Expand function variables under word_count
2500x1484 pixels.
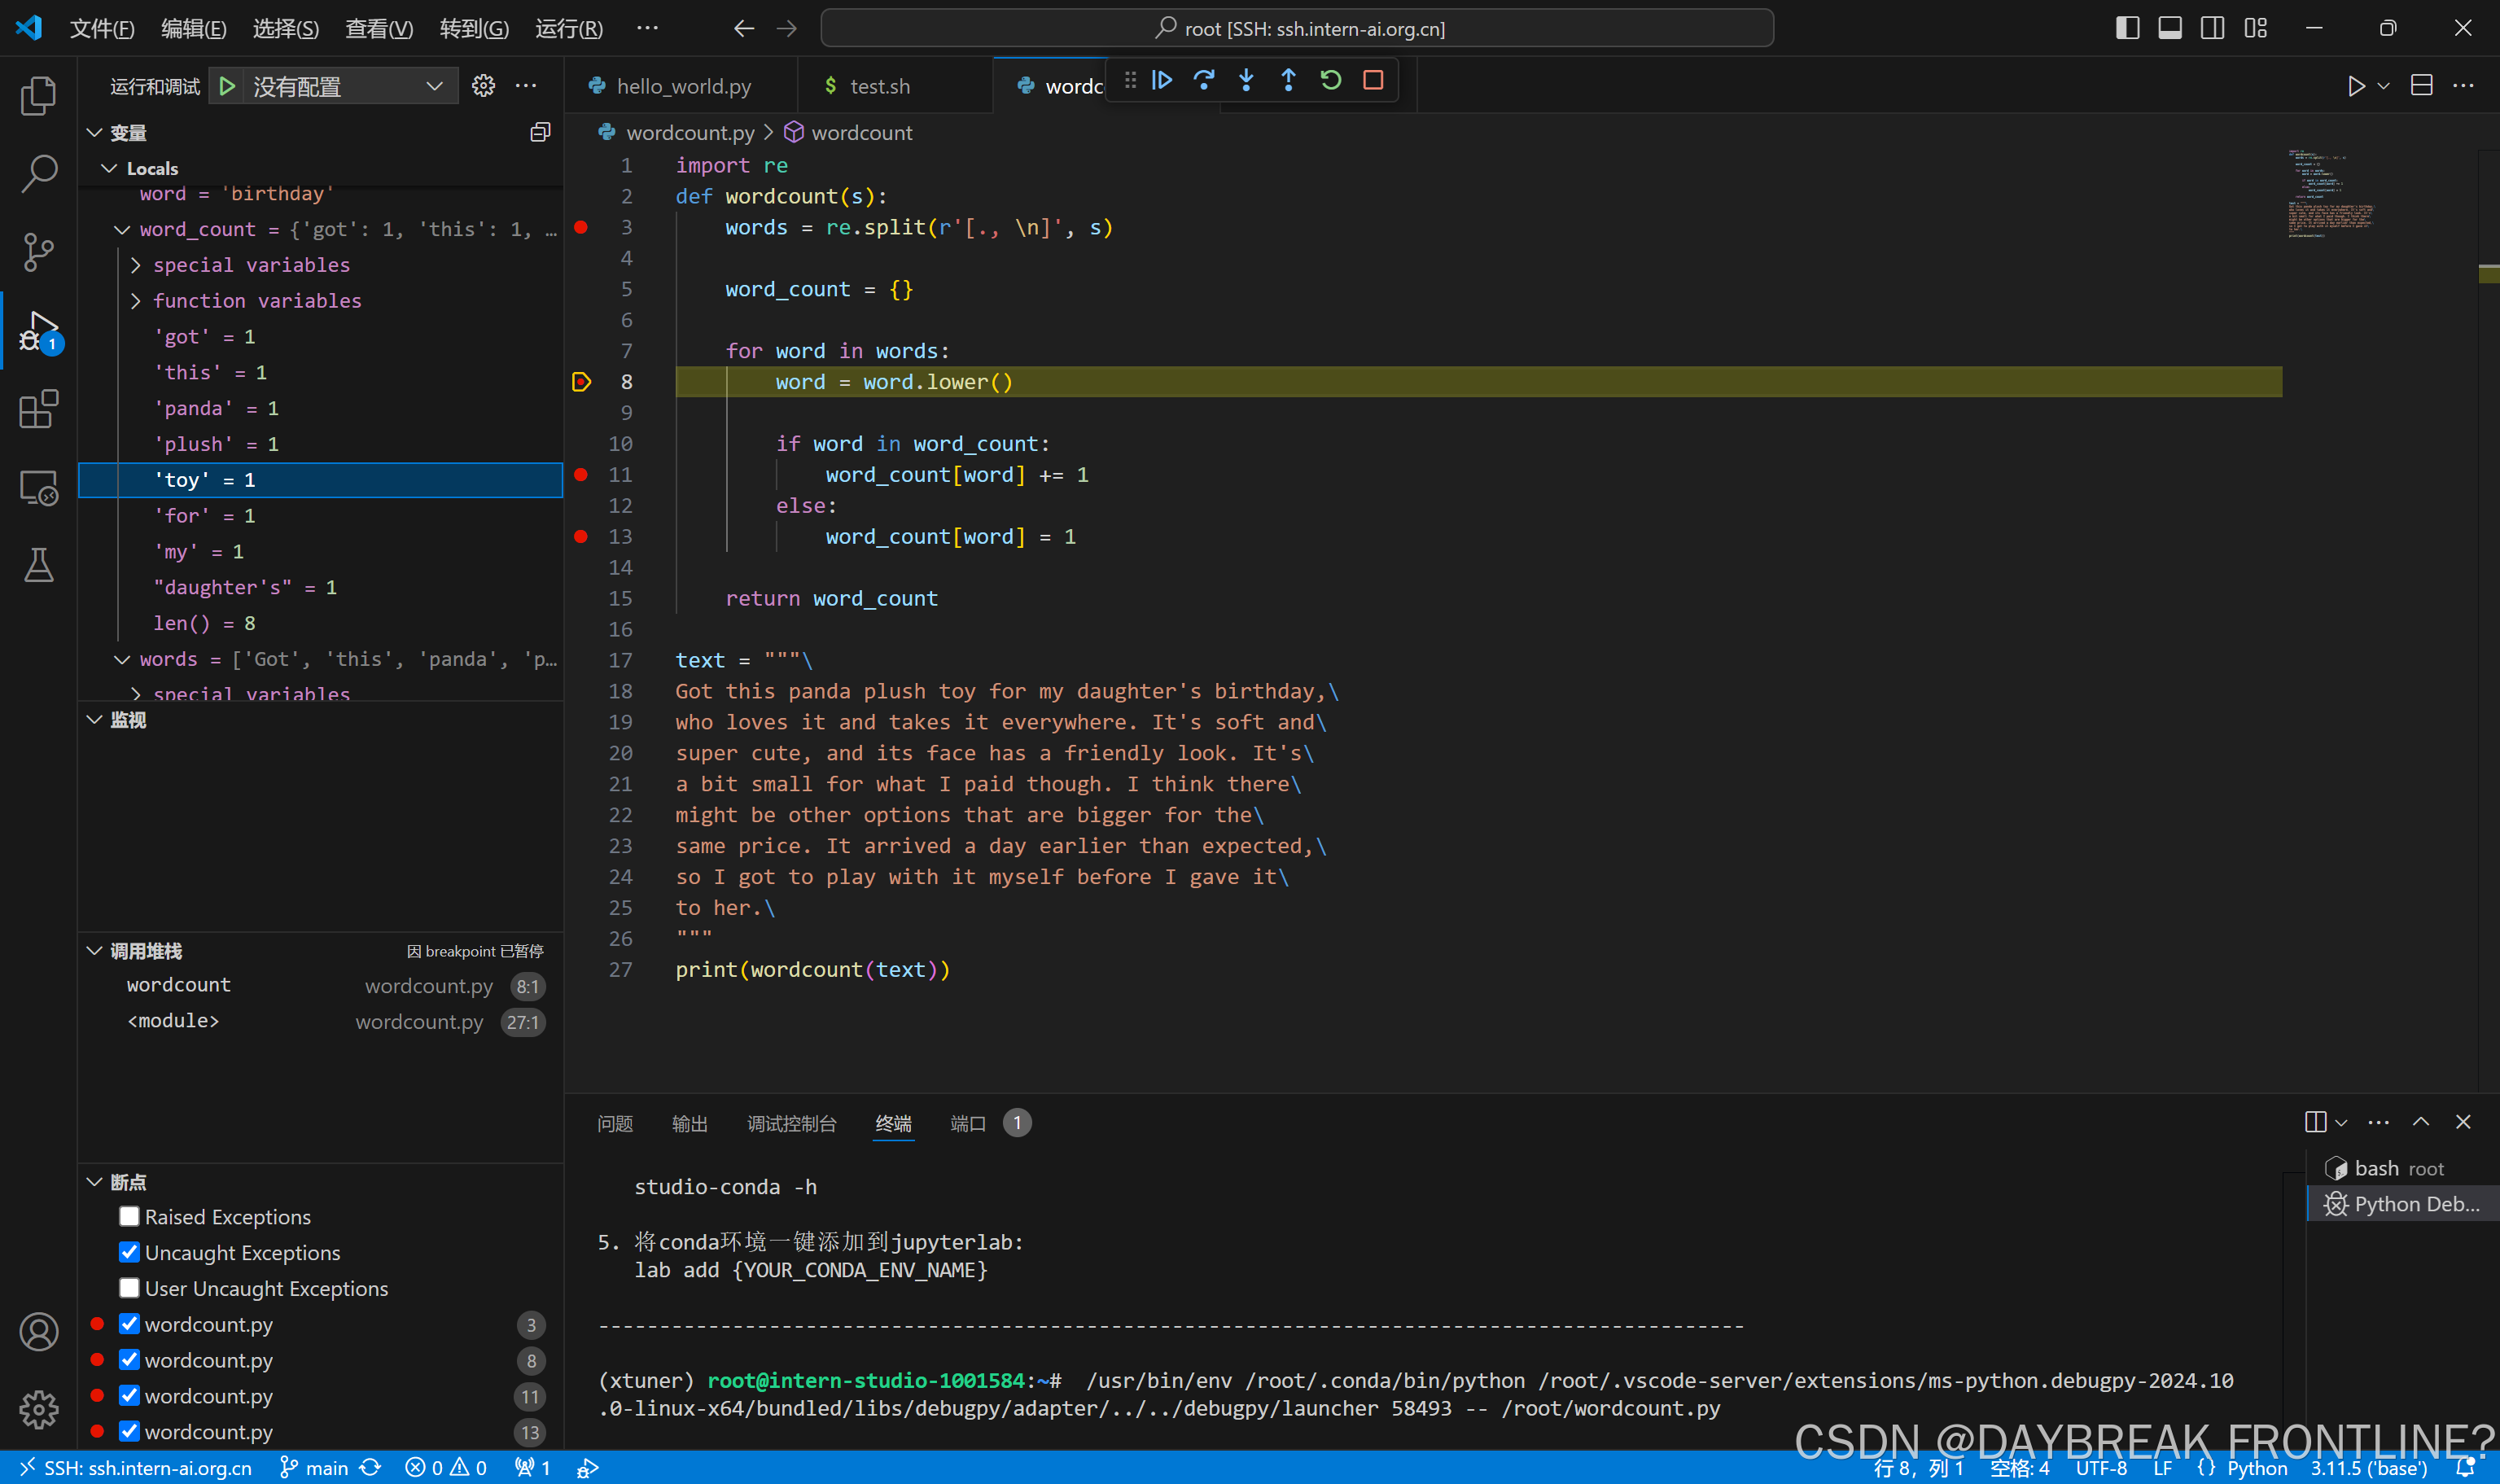[x=136, y=301]
